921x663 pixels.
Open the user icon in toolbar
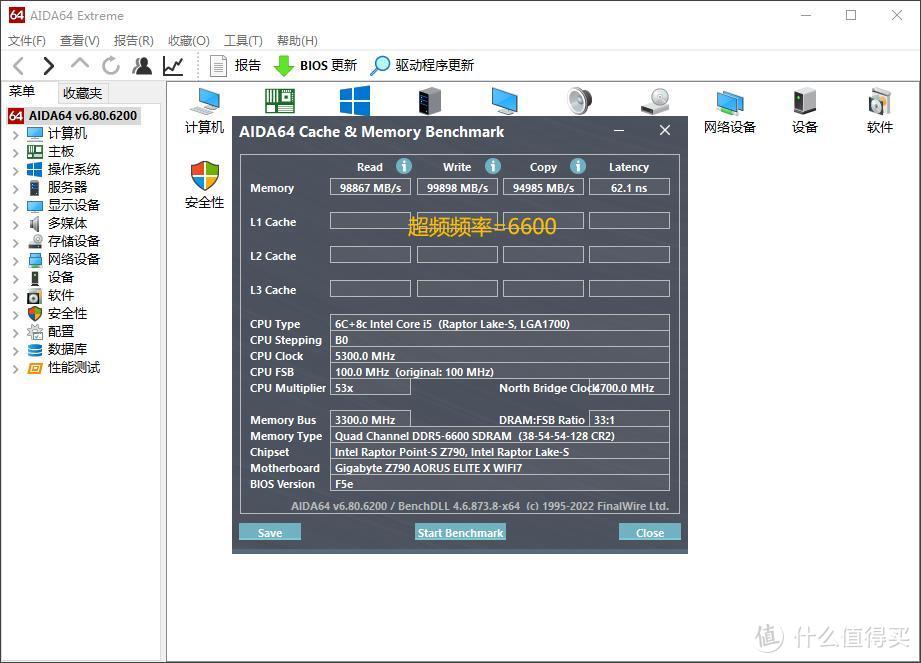coord(142,66)
